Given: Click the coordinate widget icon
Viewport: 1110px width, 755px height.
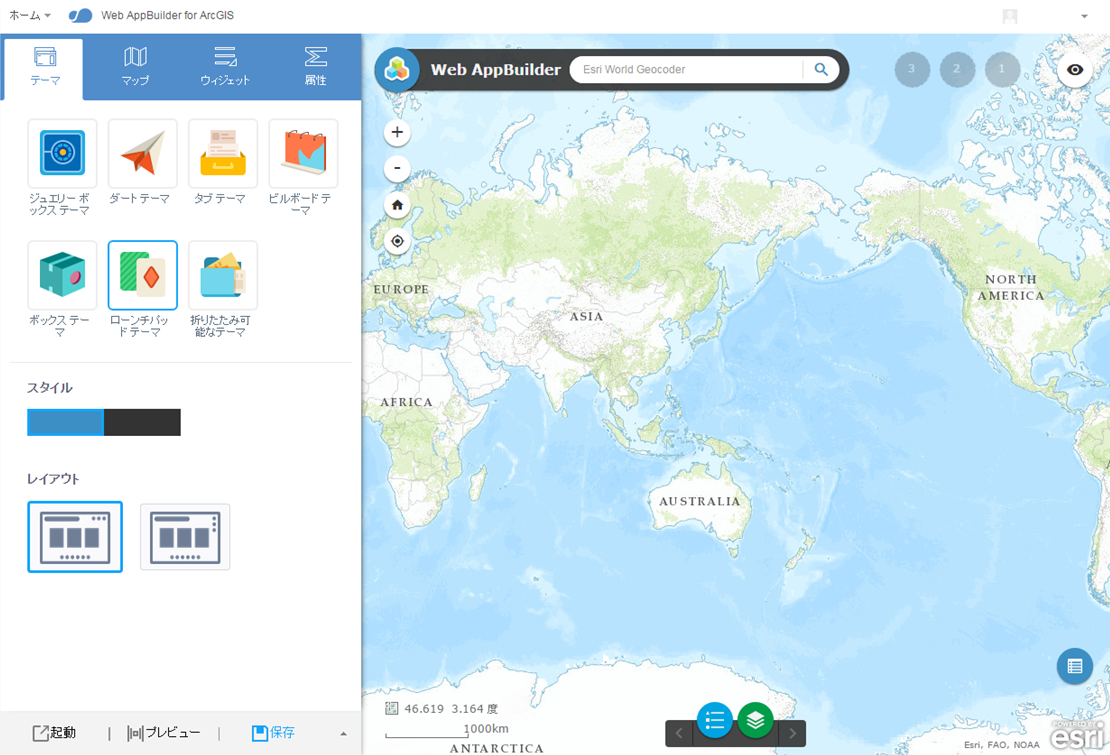Looking at the screenshot, I should (391, 708).
